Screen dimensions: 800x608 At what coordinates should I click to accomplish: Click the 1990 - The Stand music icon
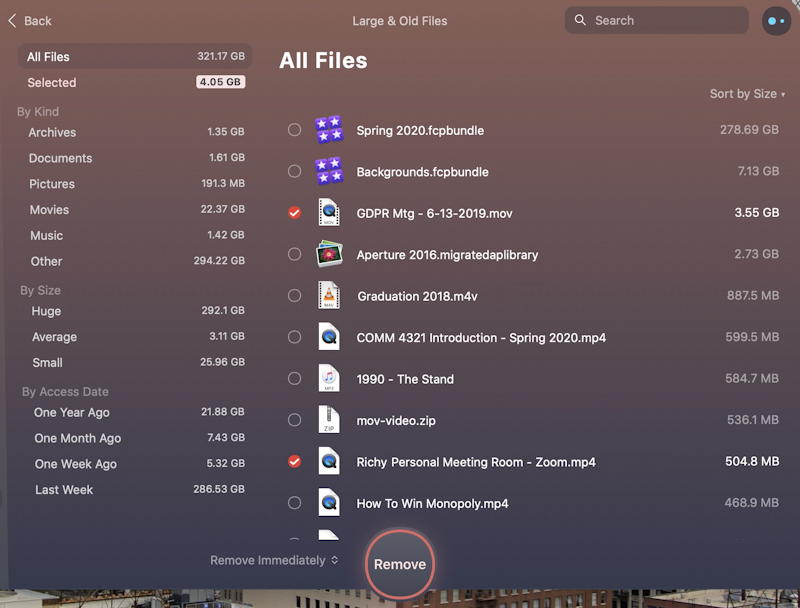(x=329, y=378)
